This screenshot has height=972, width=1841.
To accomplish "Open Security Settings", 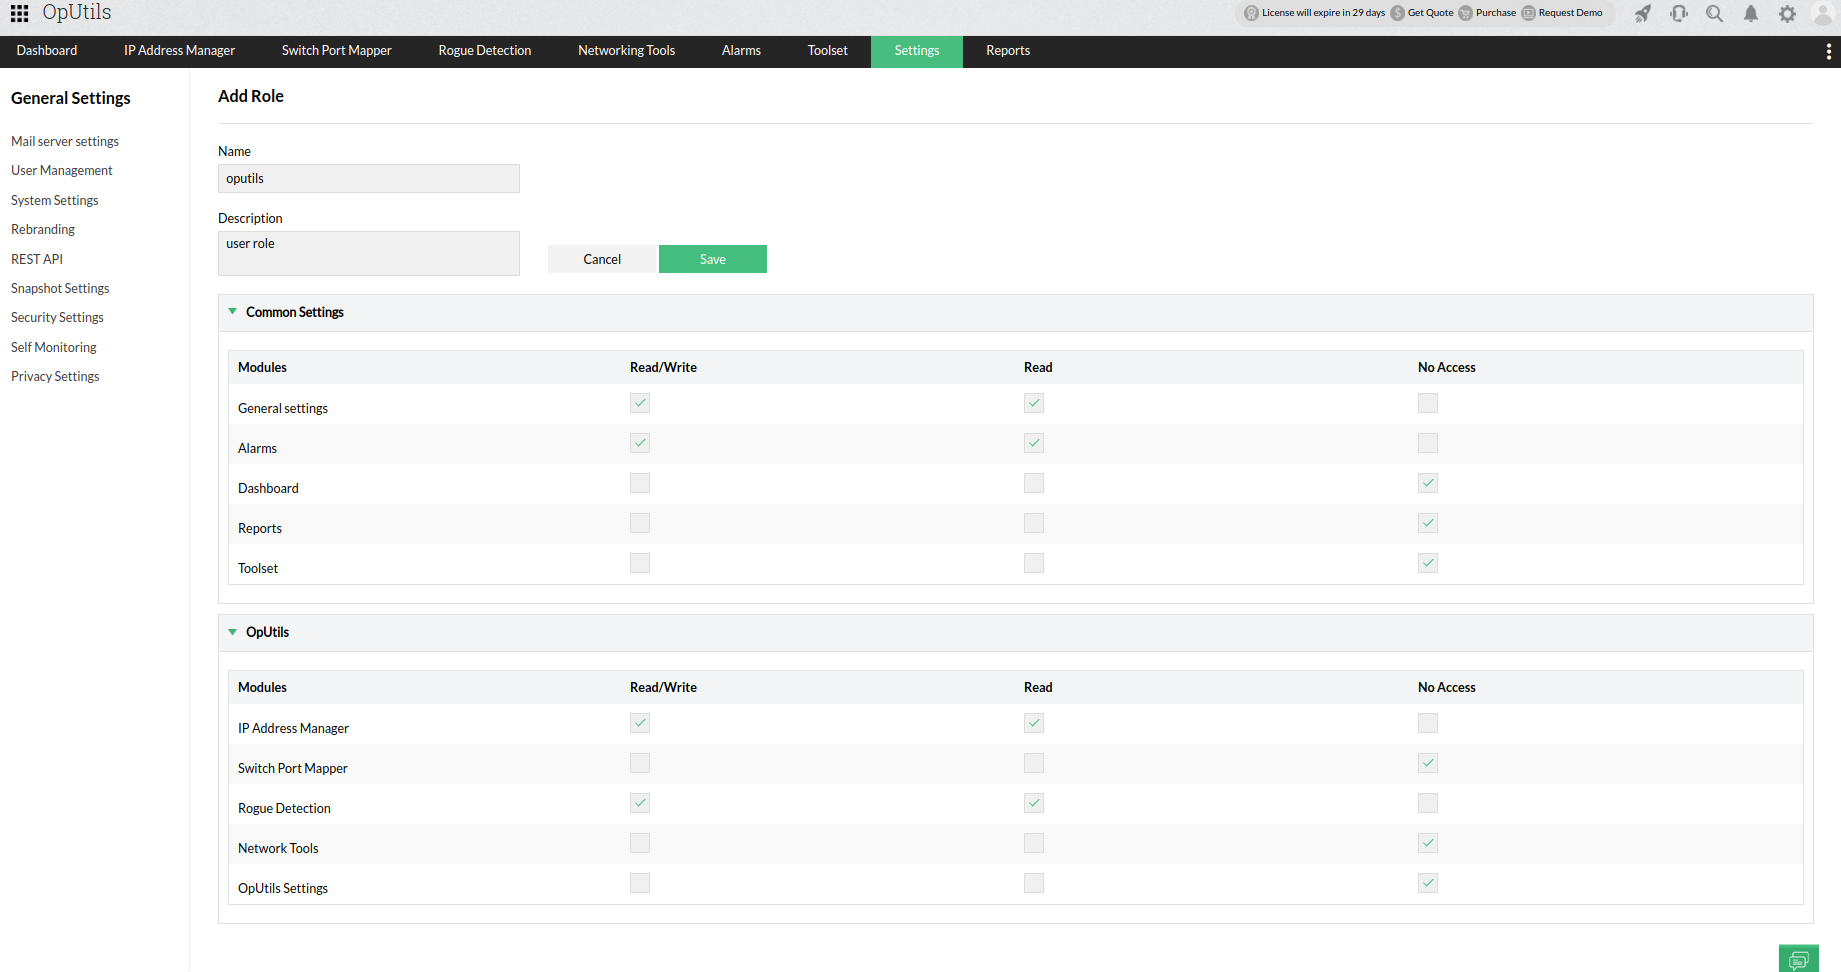I will click(57, 318).
